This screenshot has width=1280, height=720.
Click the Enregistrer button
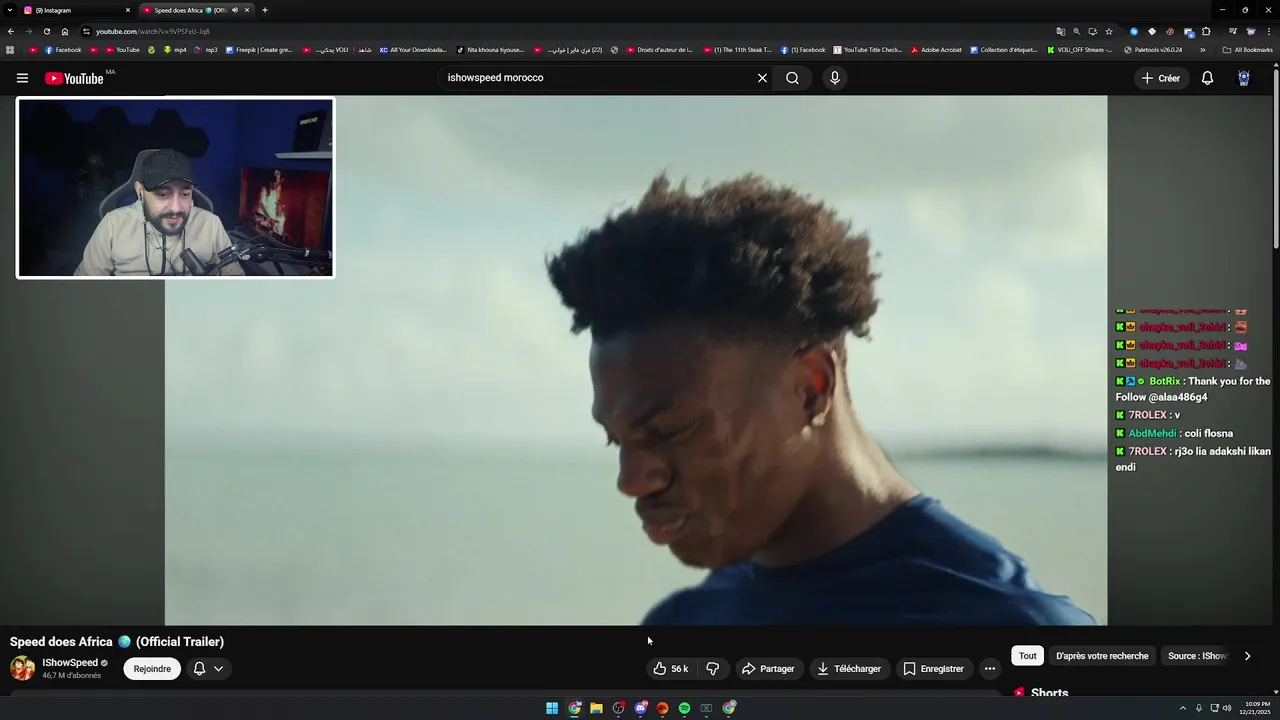click(x=933, y=669)
